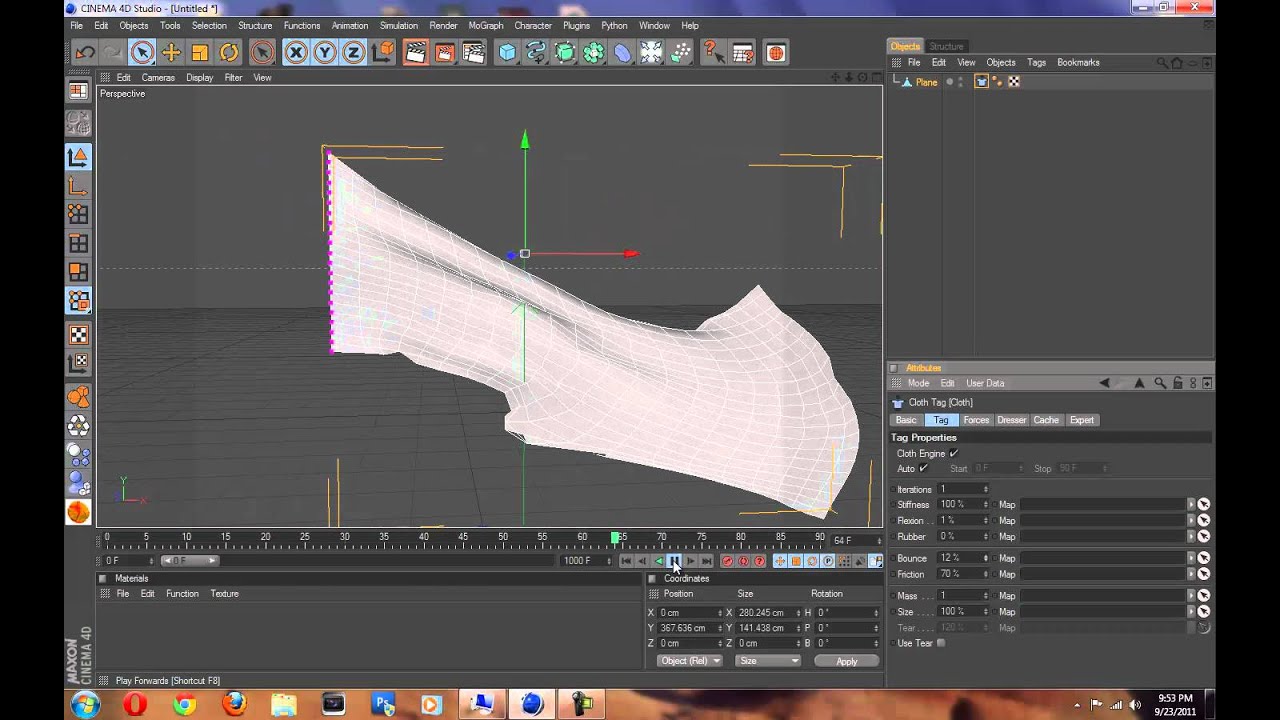Select the Move tool in the top toolbar
The image size is (1280, 720).
point(171,53)
